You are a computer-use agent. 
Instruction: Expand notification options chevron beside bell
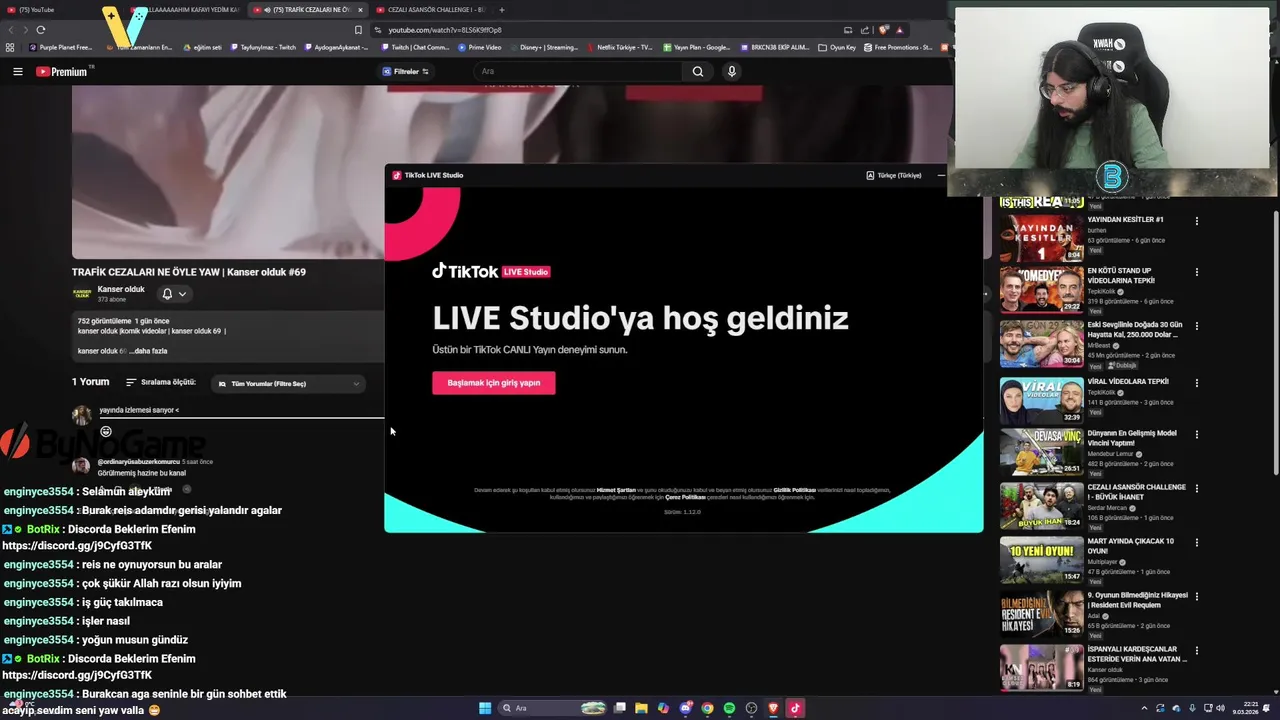coord(182,294)
